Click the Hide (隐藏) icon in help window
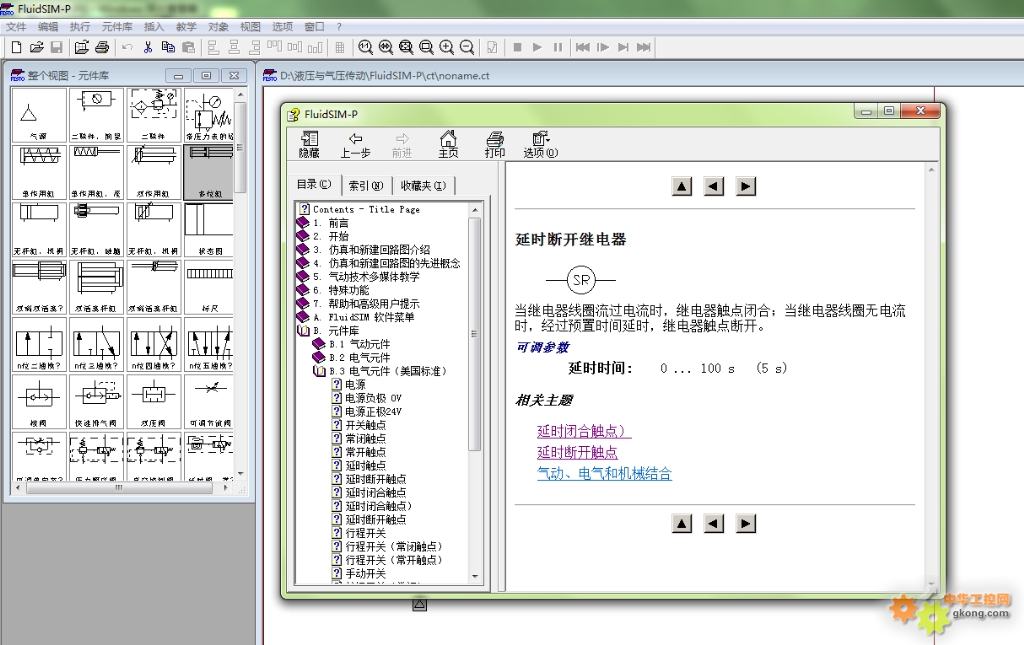1024x645 pixels. [x=309, y=144]
